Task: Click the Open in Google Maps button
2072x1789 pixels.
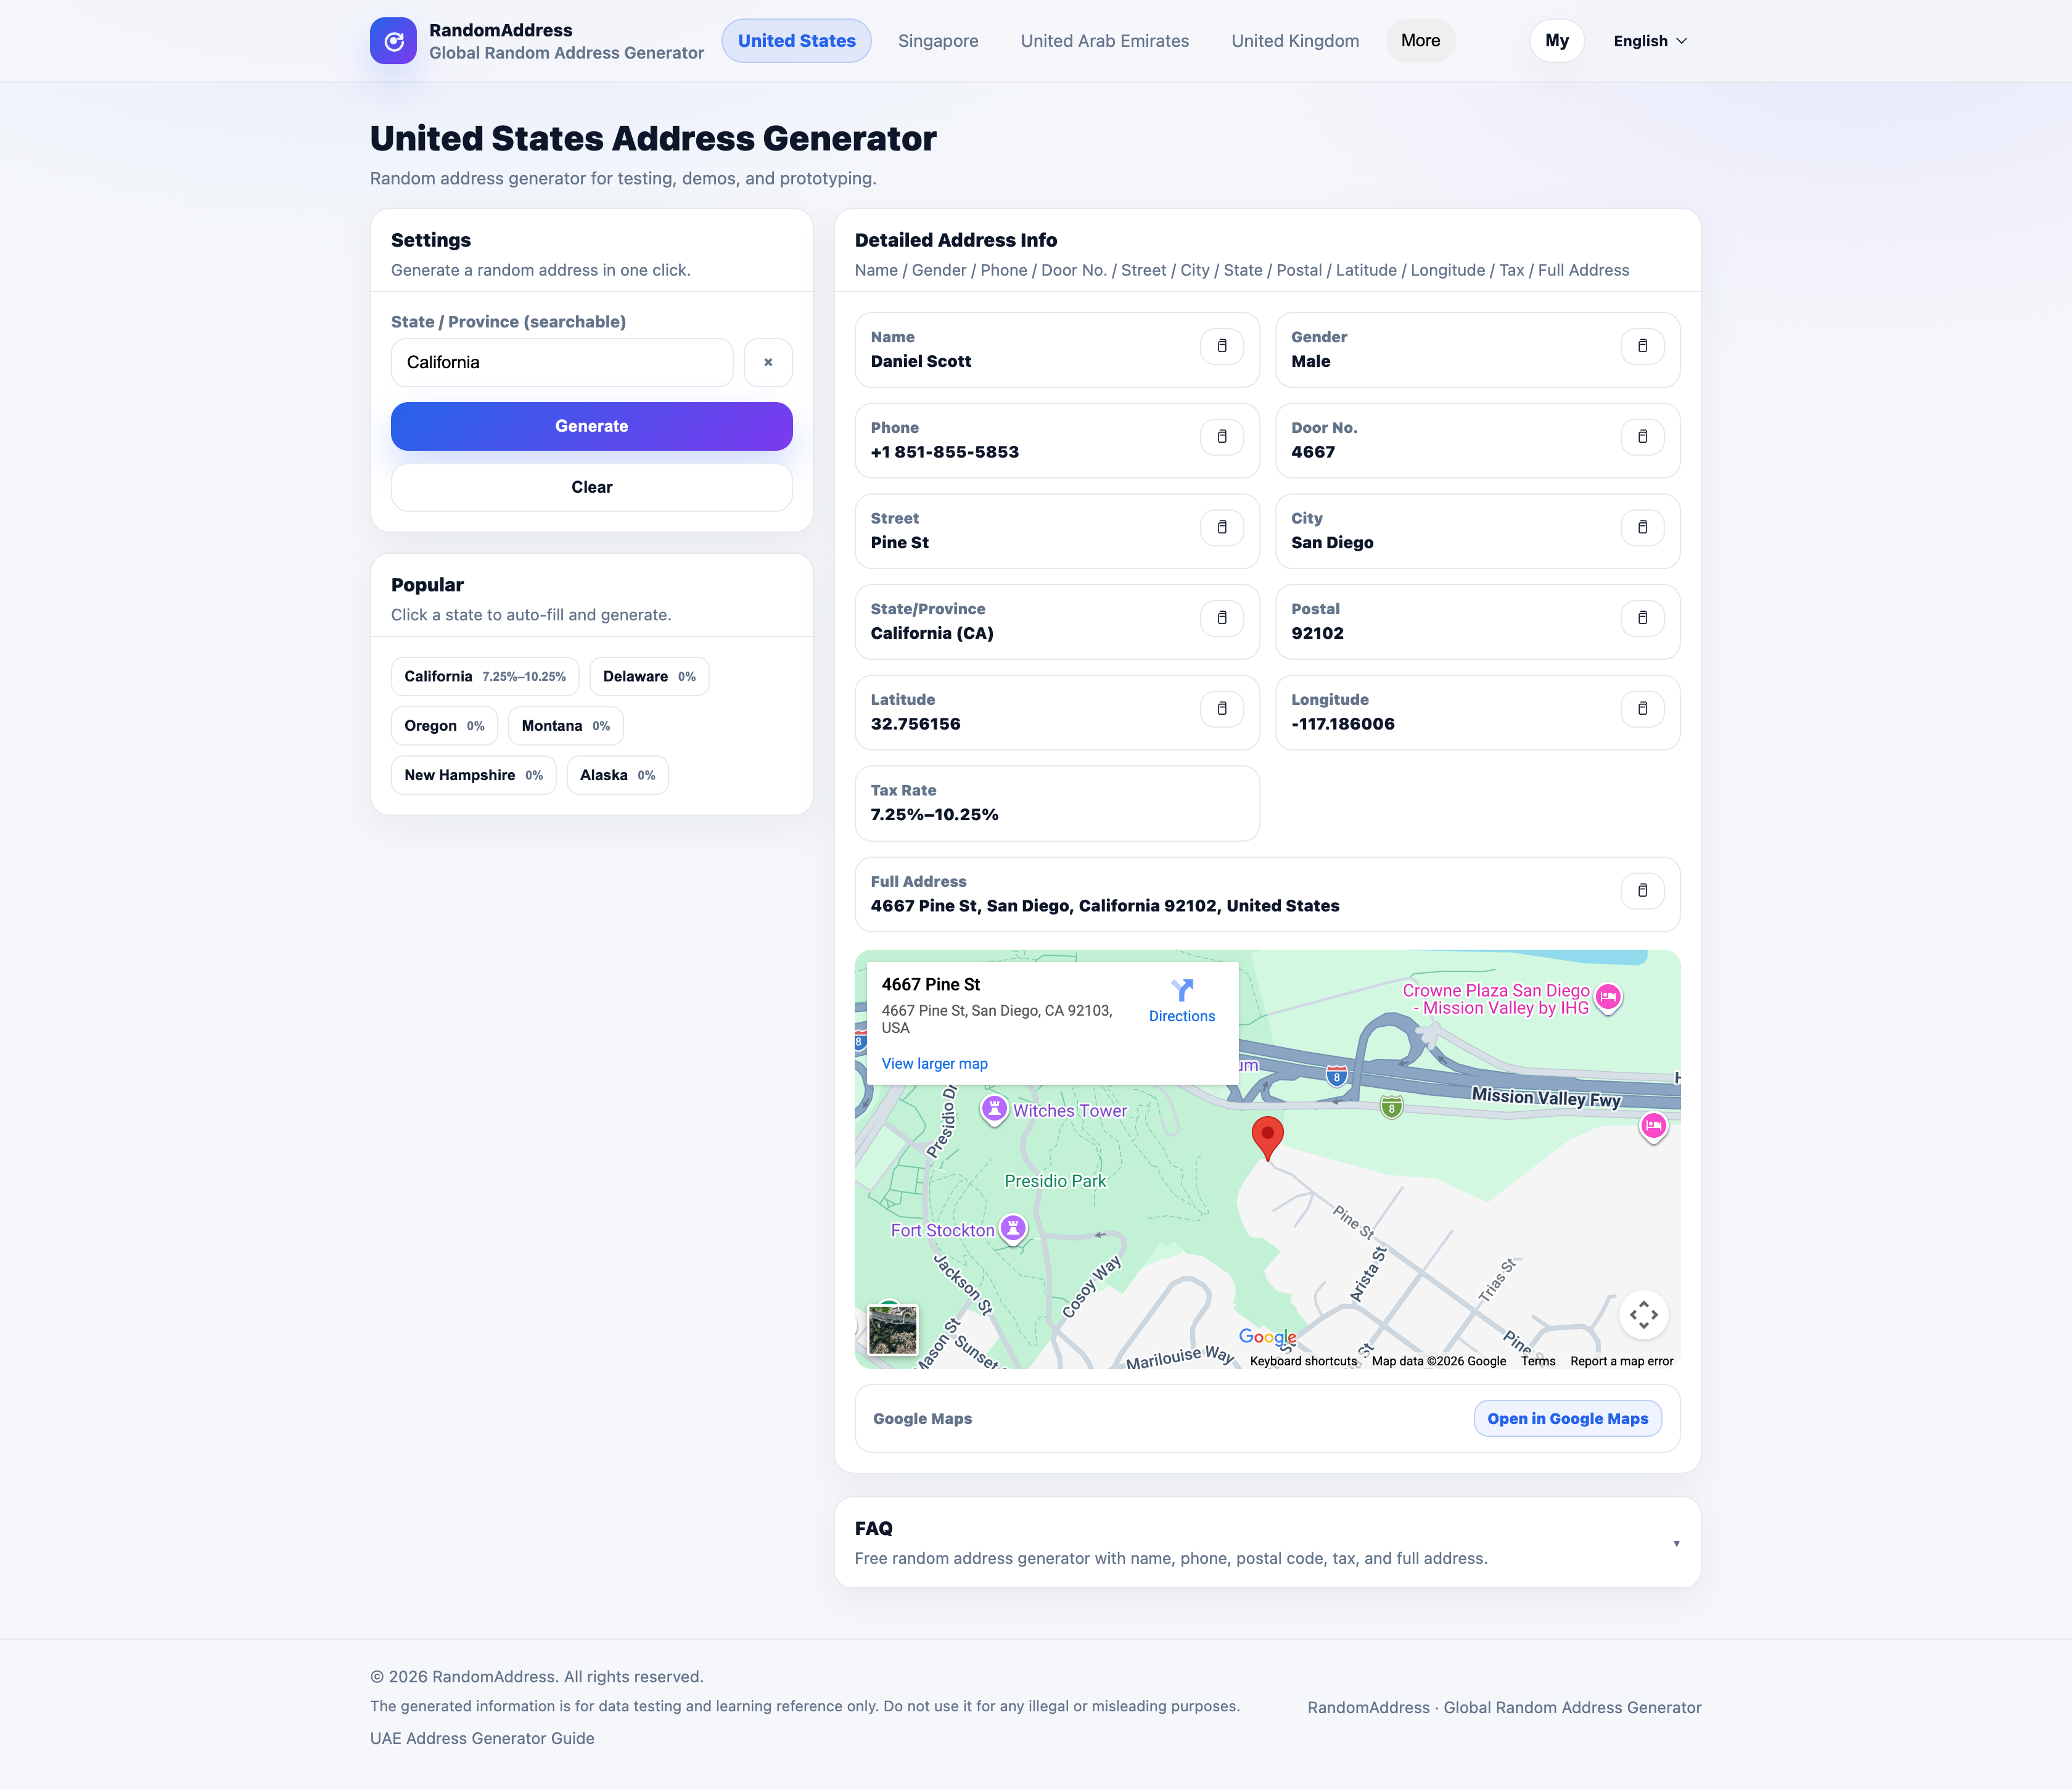Action: tap(1566, 1418)
